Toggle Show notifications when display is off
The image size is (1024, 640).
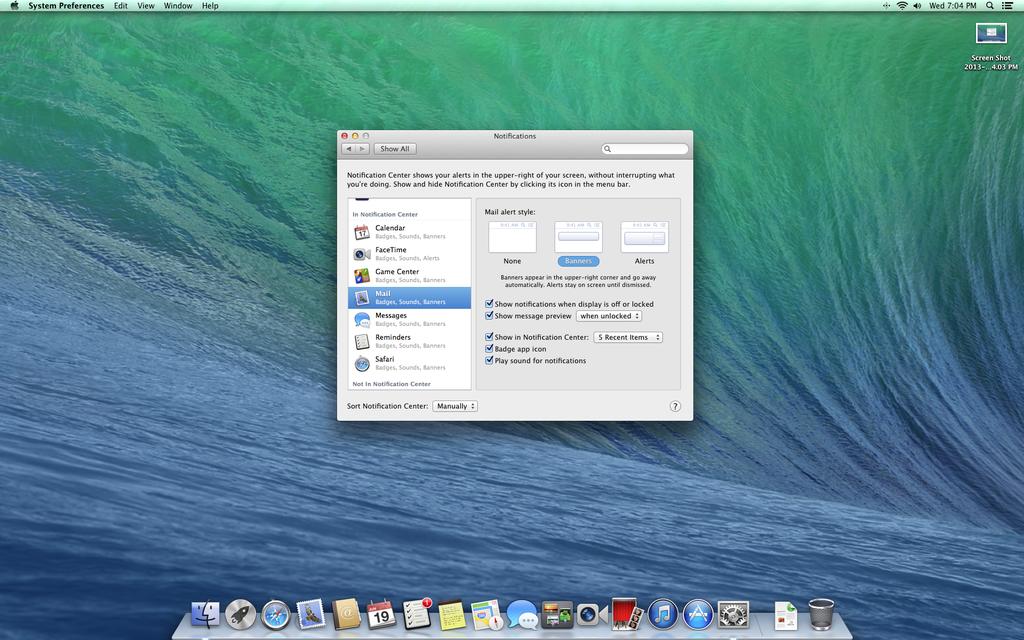pyautogui.click(x=489, y=304)
